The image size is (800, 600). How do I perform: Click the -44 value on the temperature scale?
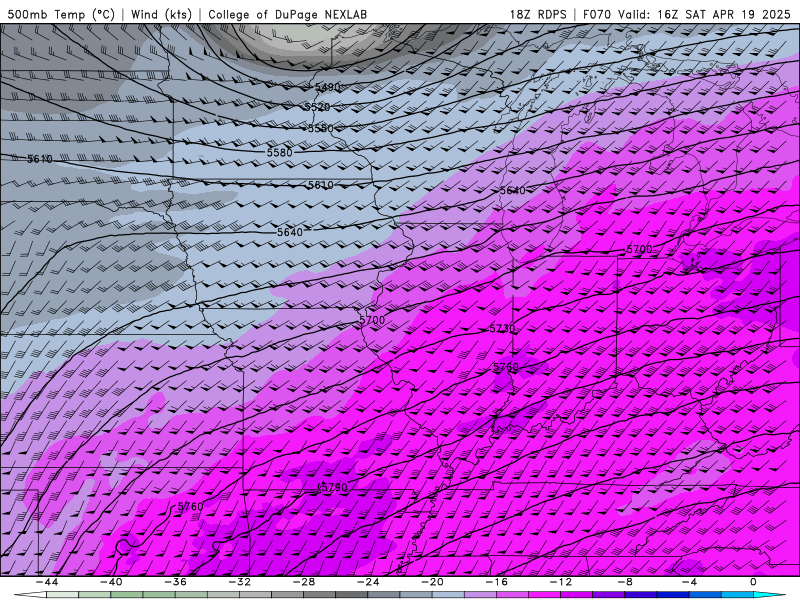tap(46, 582)
